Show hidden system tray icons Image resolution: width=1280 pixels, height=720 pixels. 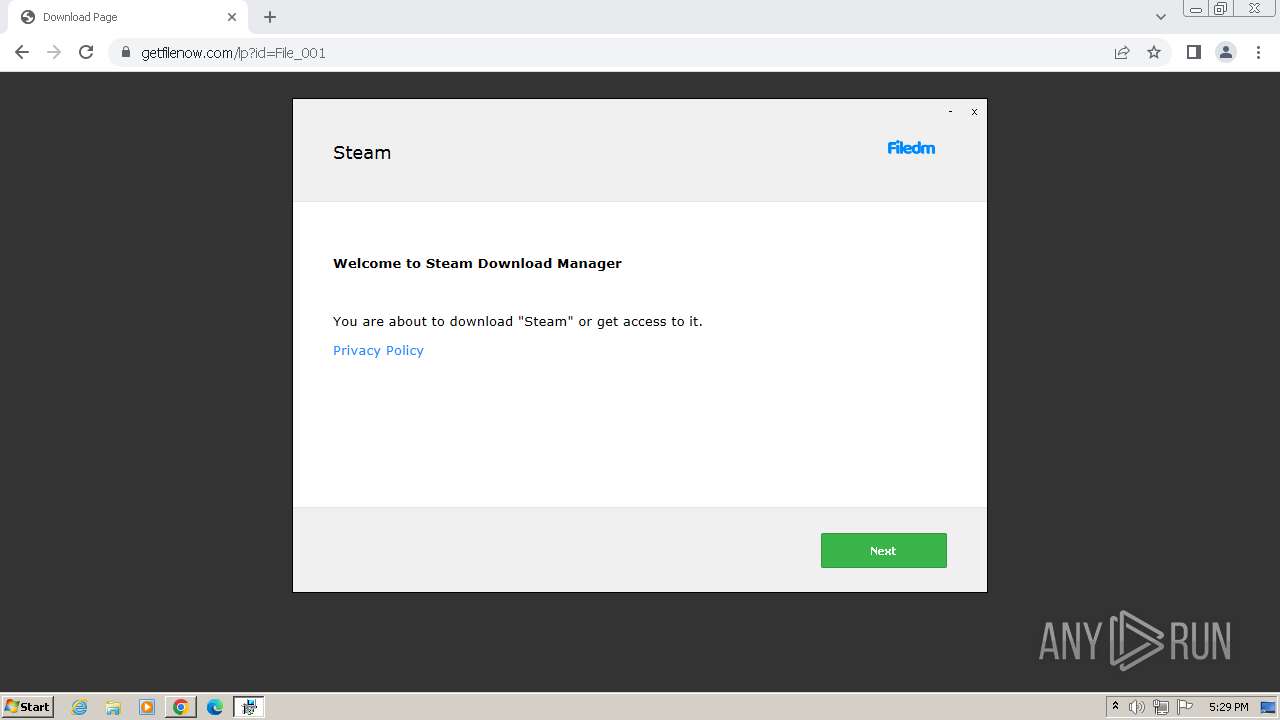click(x=1115, y=707)
